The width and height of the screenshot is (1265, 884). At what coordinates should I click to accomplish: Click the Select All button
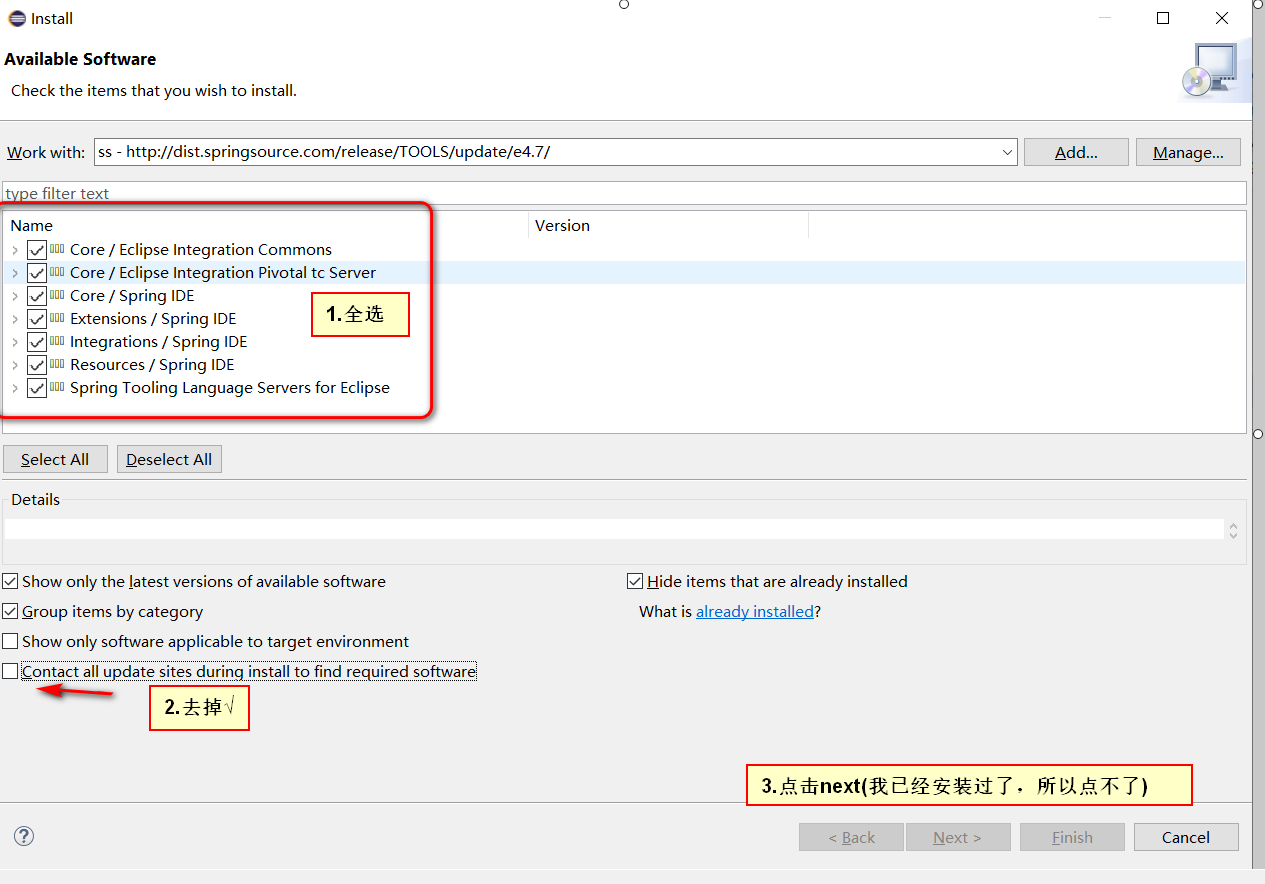click(55, 459)
